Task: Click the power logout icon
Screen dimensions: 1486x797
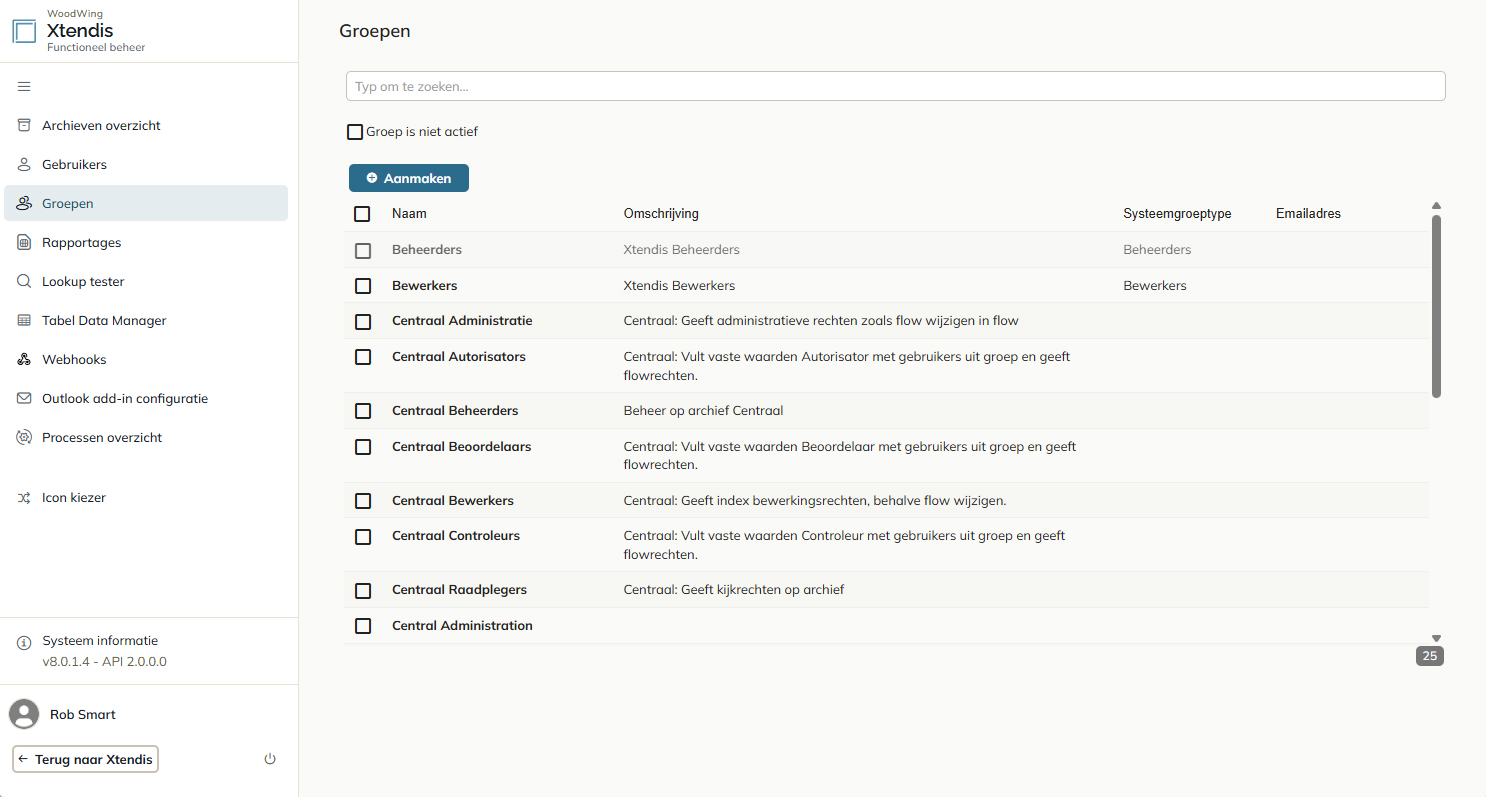Action: [270, 759]
